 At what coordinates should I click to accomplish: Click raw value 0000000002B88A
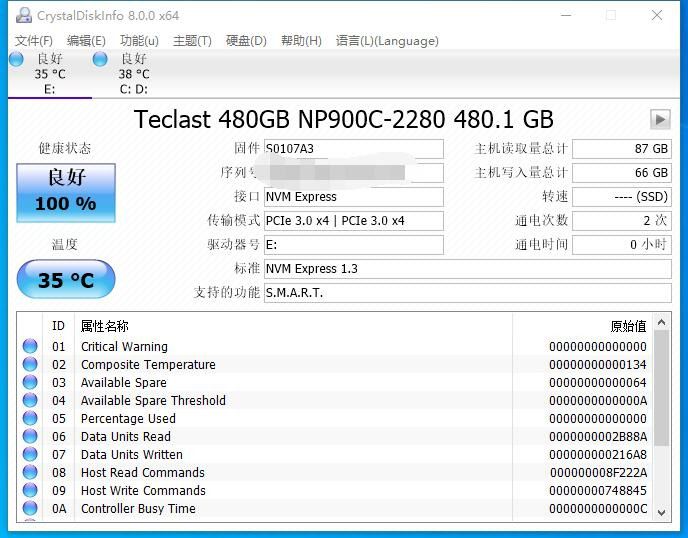[x=598, y=437]
